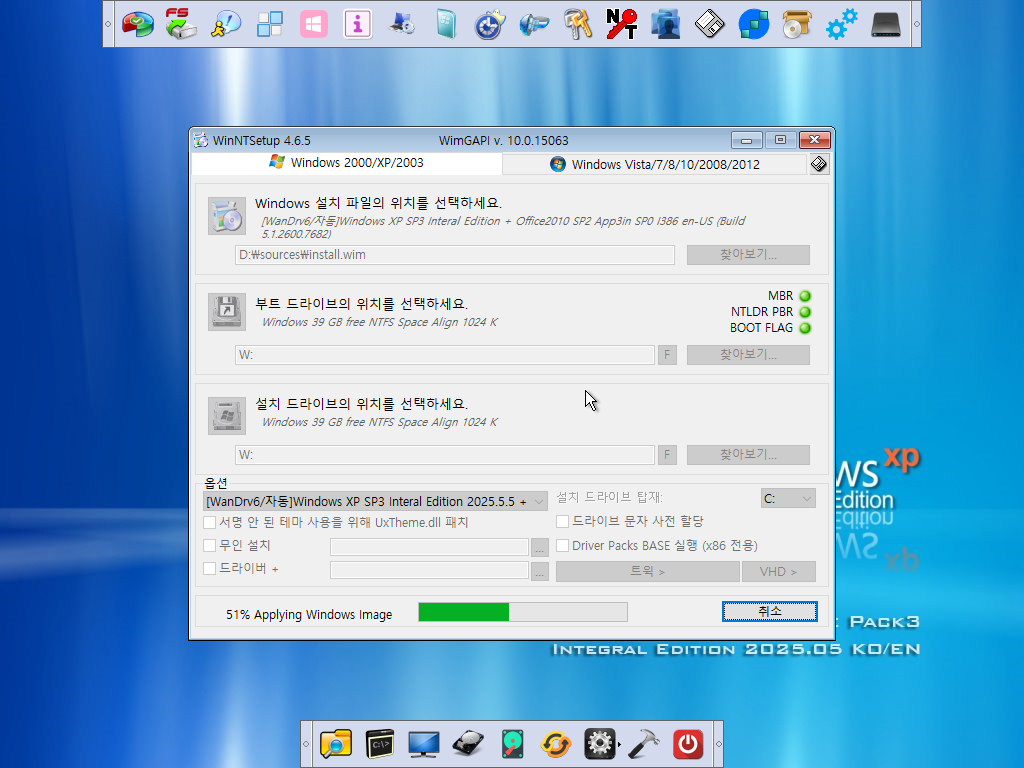Open the teal Windows book icon
Image resolution: width=1024 pixels, height=768 pixels.
[x=446, y=24]
